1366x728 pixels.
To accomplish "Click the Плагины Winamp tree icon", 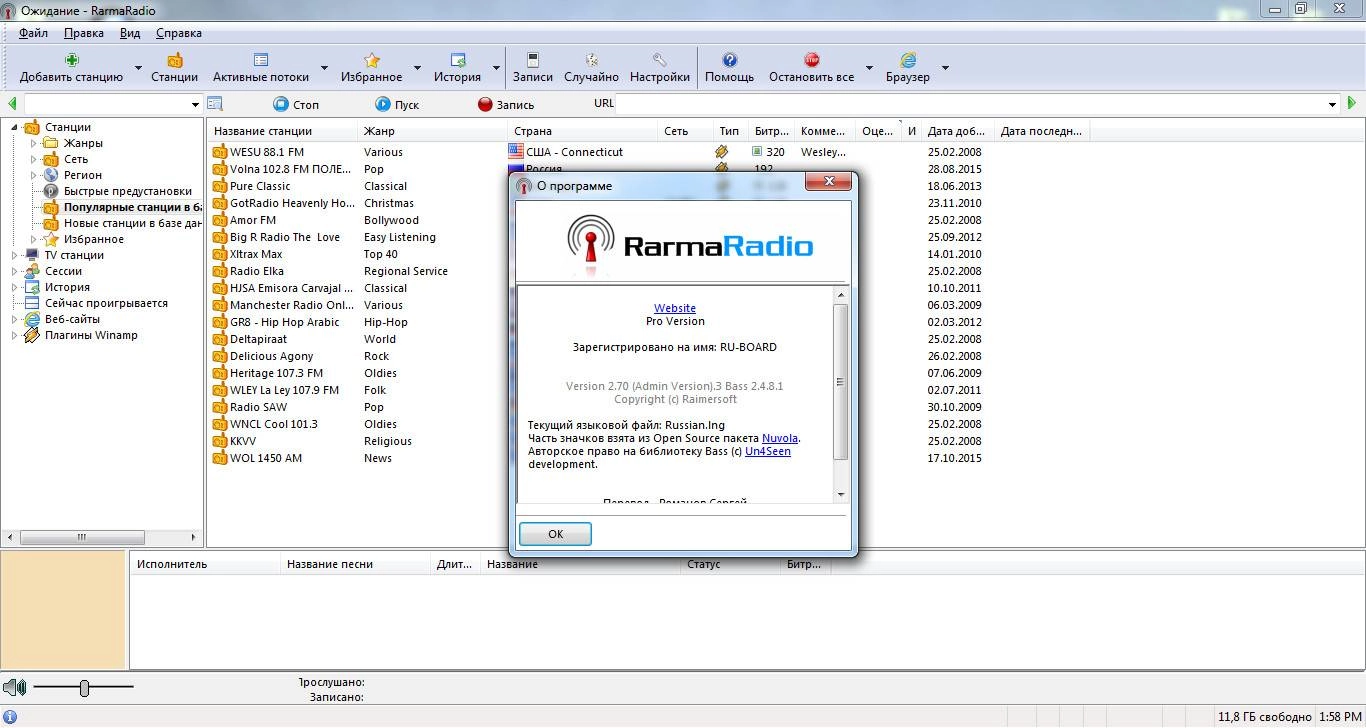I will coord(32,335).
